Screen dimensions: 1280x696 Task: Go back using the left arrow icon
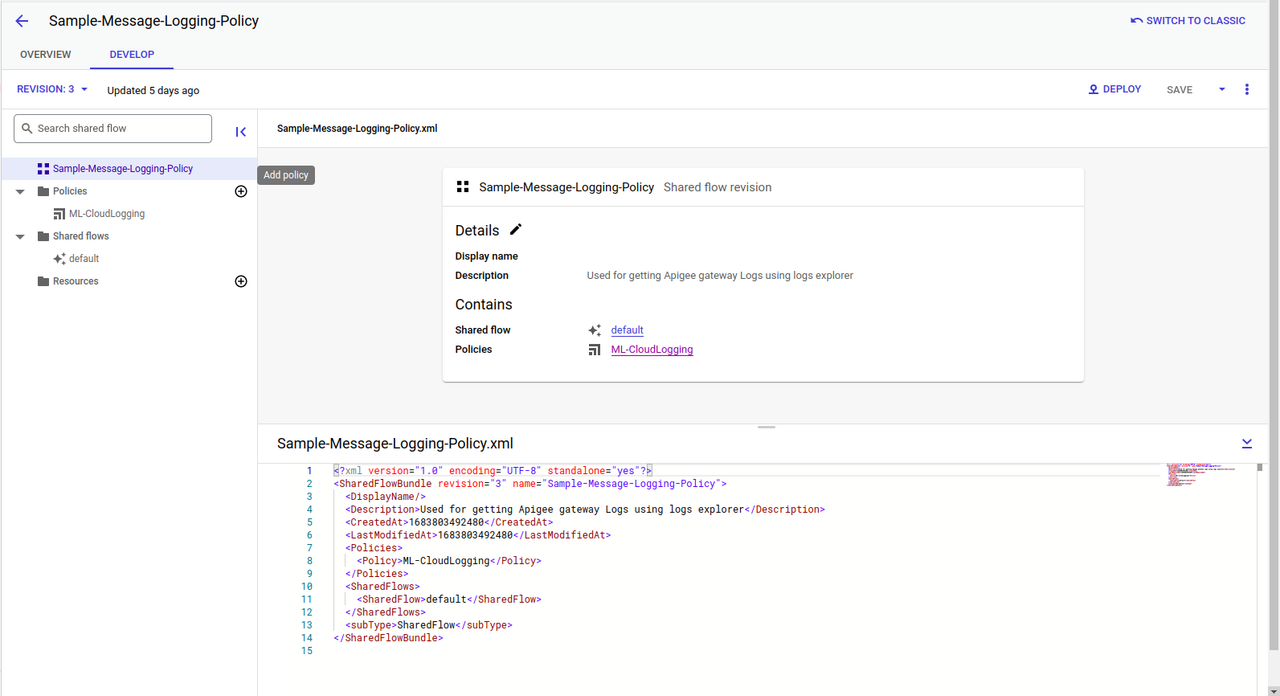pyautogui.click(x=22, y=21)
